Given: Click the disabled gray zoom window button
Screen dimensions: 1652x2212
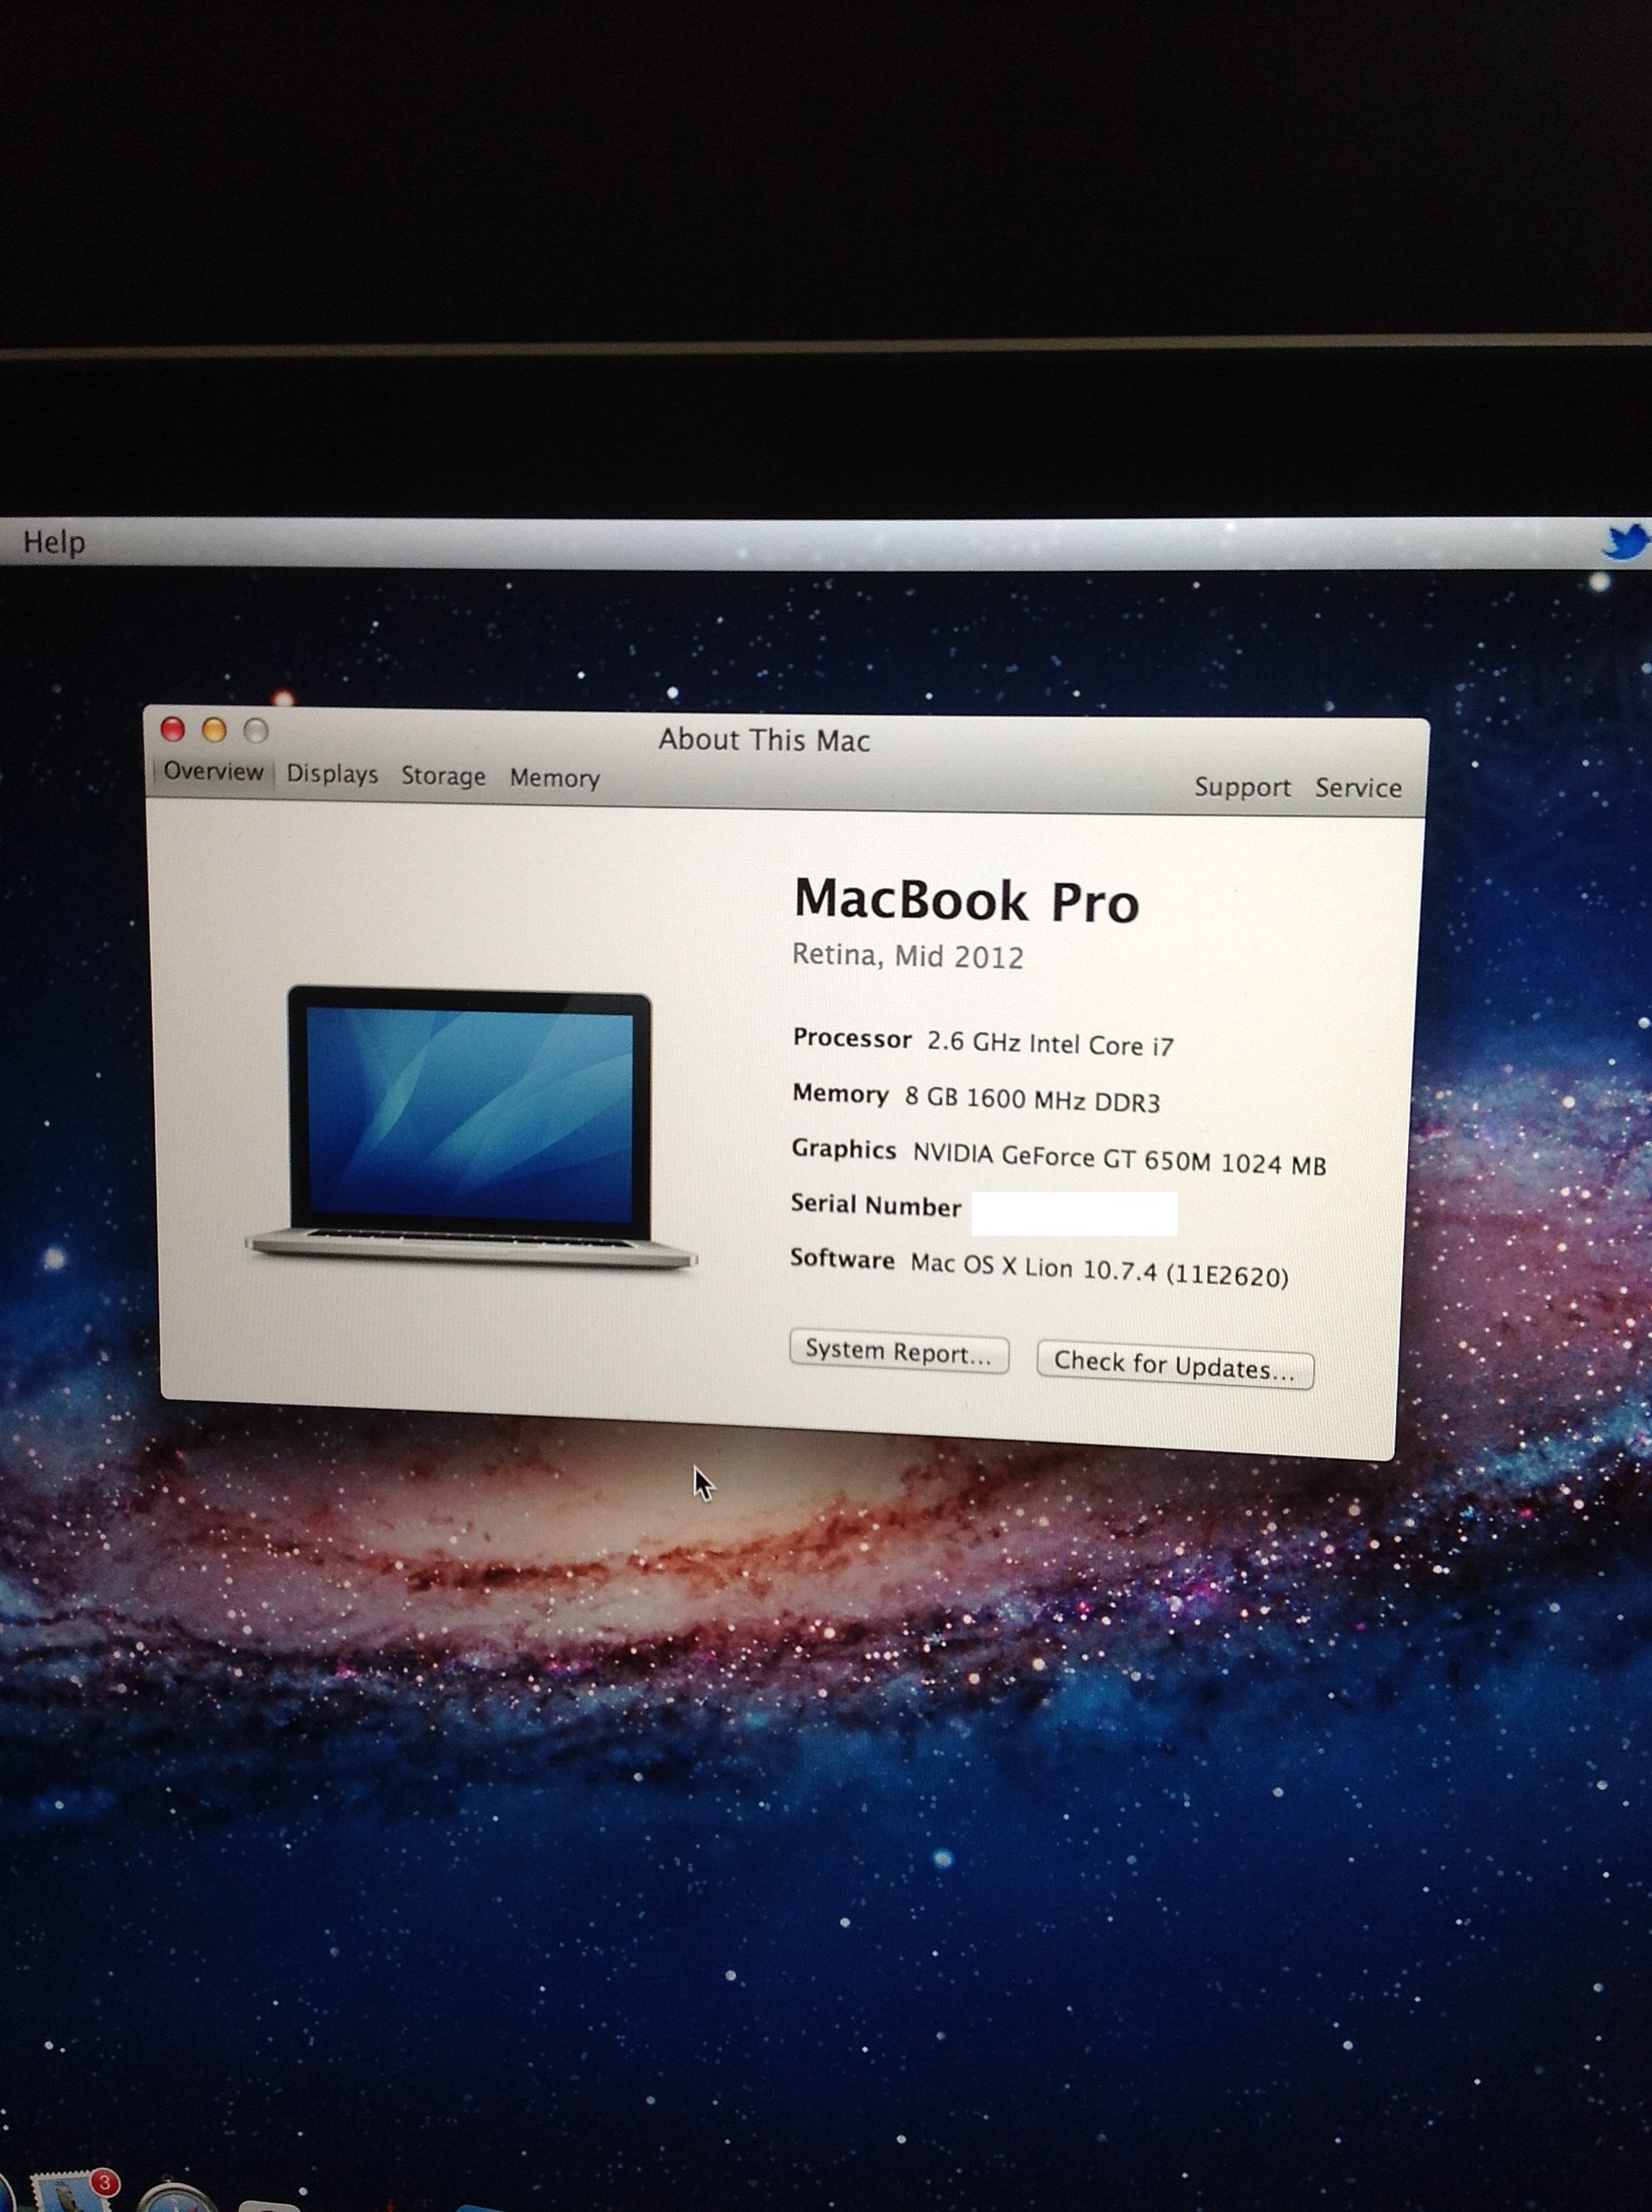Looking at the screenshot, I should tap(256, 731).
